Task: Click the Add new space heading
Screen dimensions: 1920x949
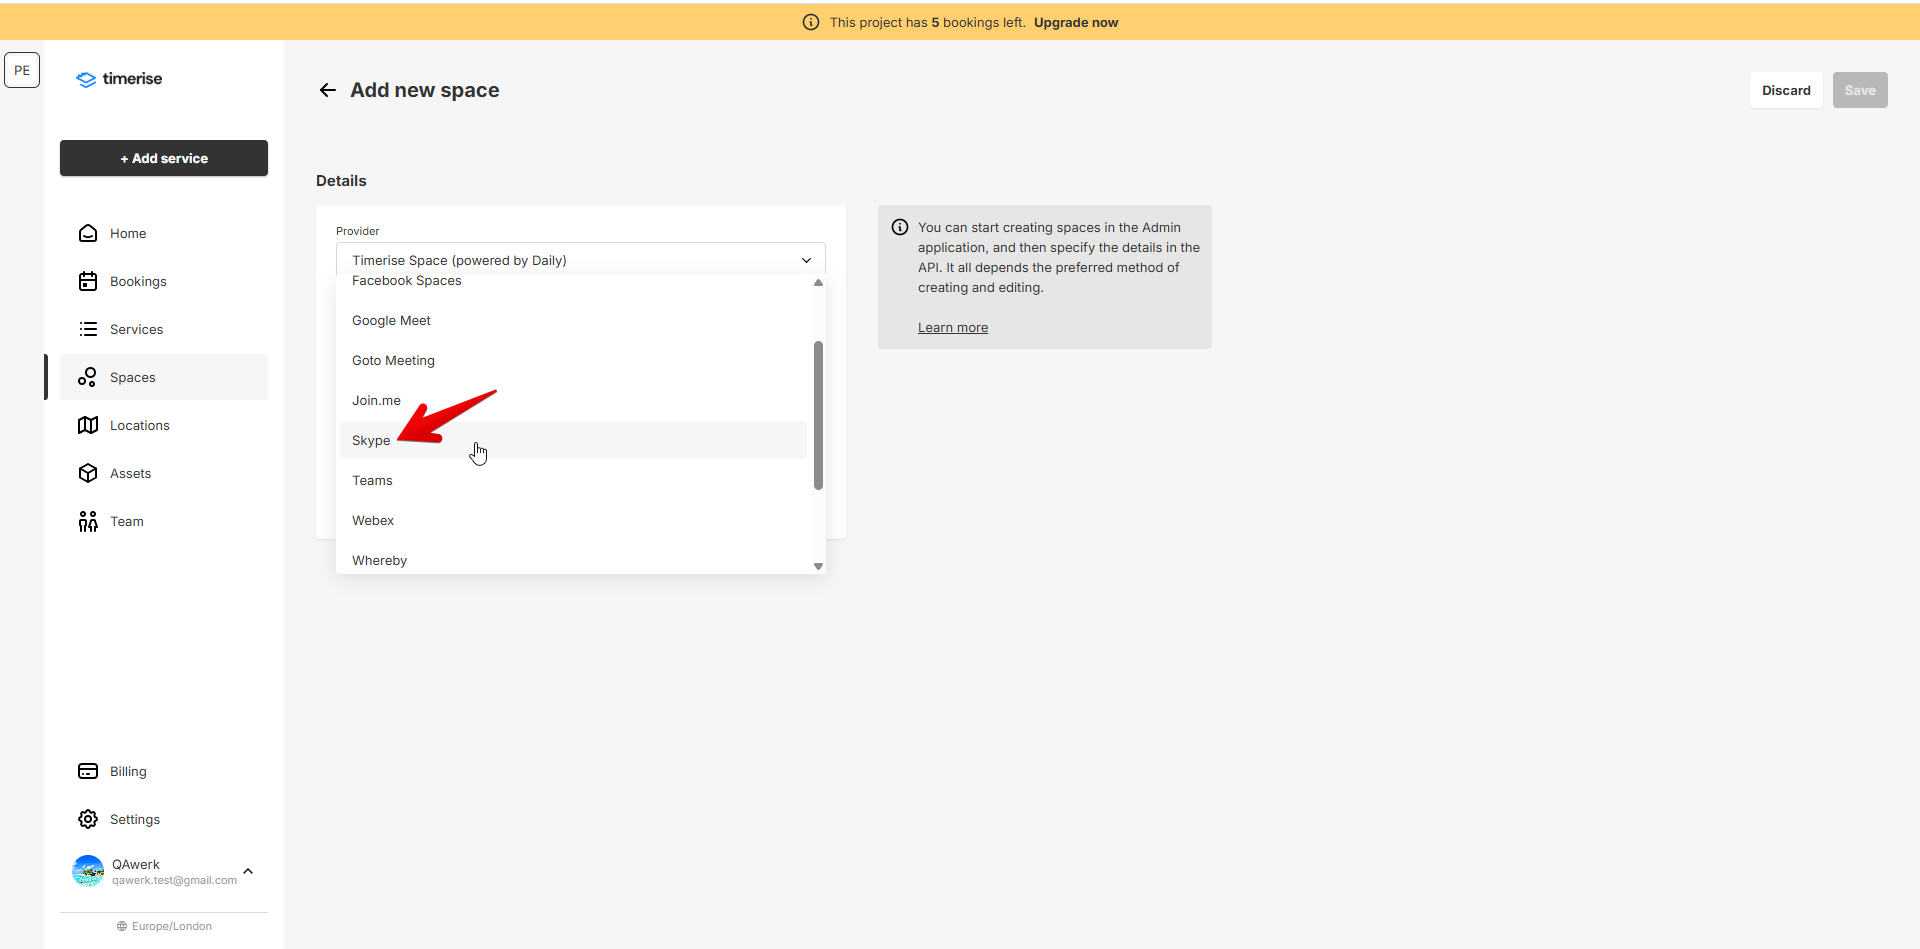Action: [425, 90]
